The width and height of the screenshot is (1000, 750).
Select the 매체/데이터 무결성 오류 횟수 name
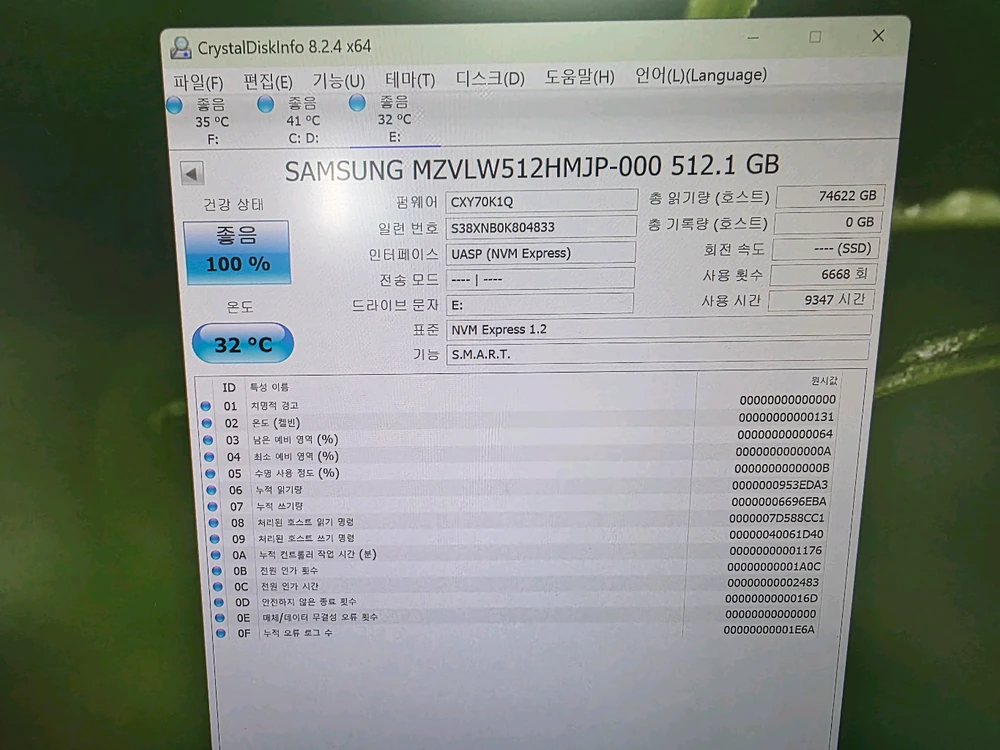(321, 617)
